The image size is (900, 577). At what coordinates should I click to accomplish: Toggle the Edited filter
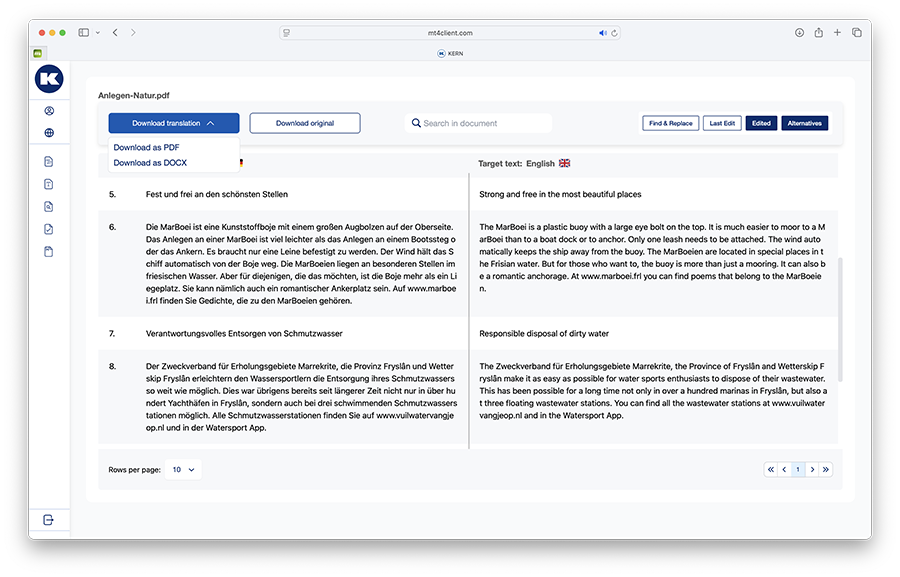[x=761, y=123]
